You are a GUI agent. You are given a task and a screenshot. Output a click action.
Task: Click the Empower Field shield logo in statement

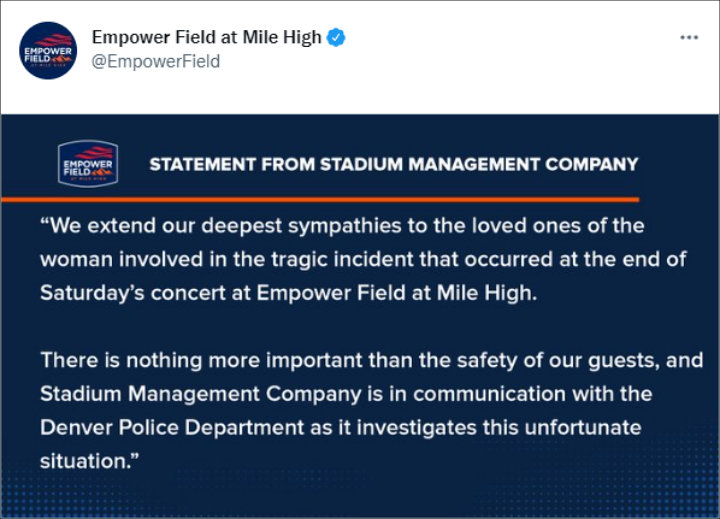[88, 164]
